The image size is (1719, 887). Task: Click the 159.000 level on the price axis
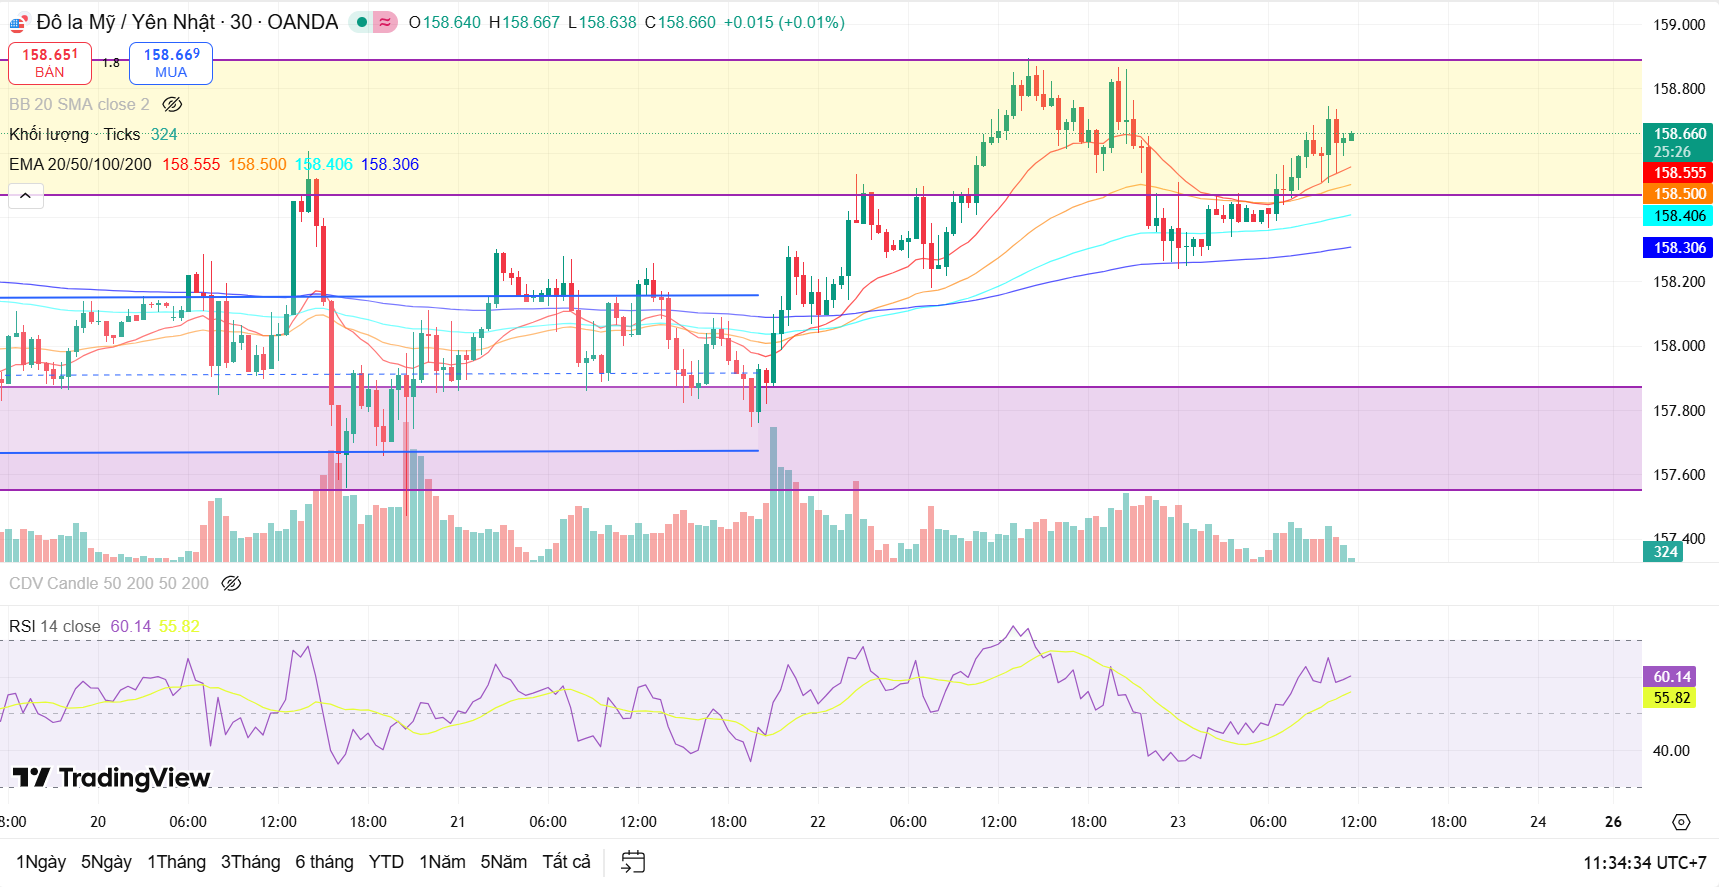pos(1679,25)
